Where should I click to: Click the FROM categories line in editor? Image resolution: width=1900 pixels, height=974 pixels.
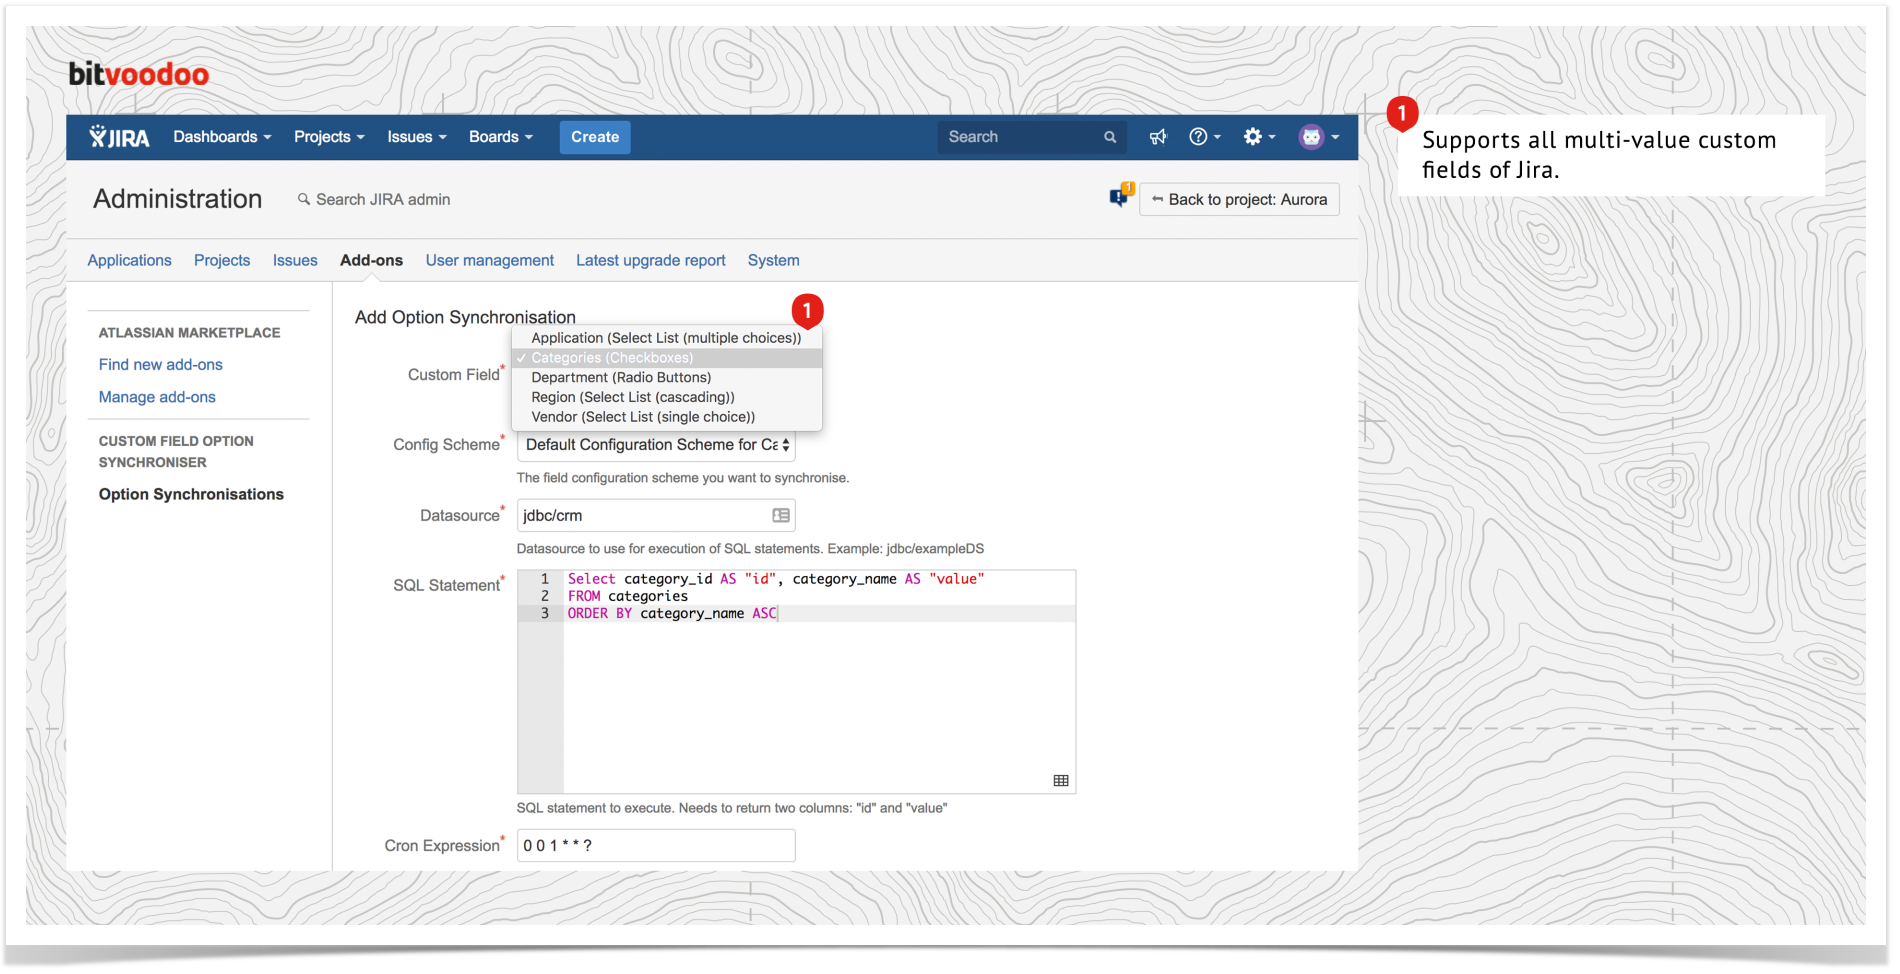(x=628, y=596)
